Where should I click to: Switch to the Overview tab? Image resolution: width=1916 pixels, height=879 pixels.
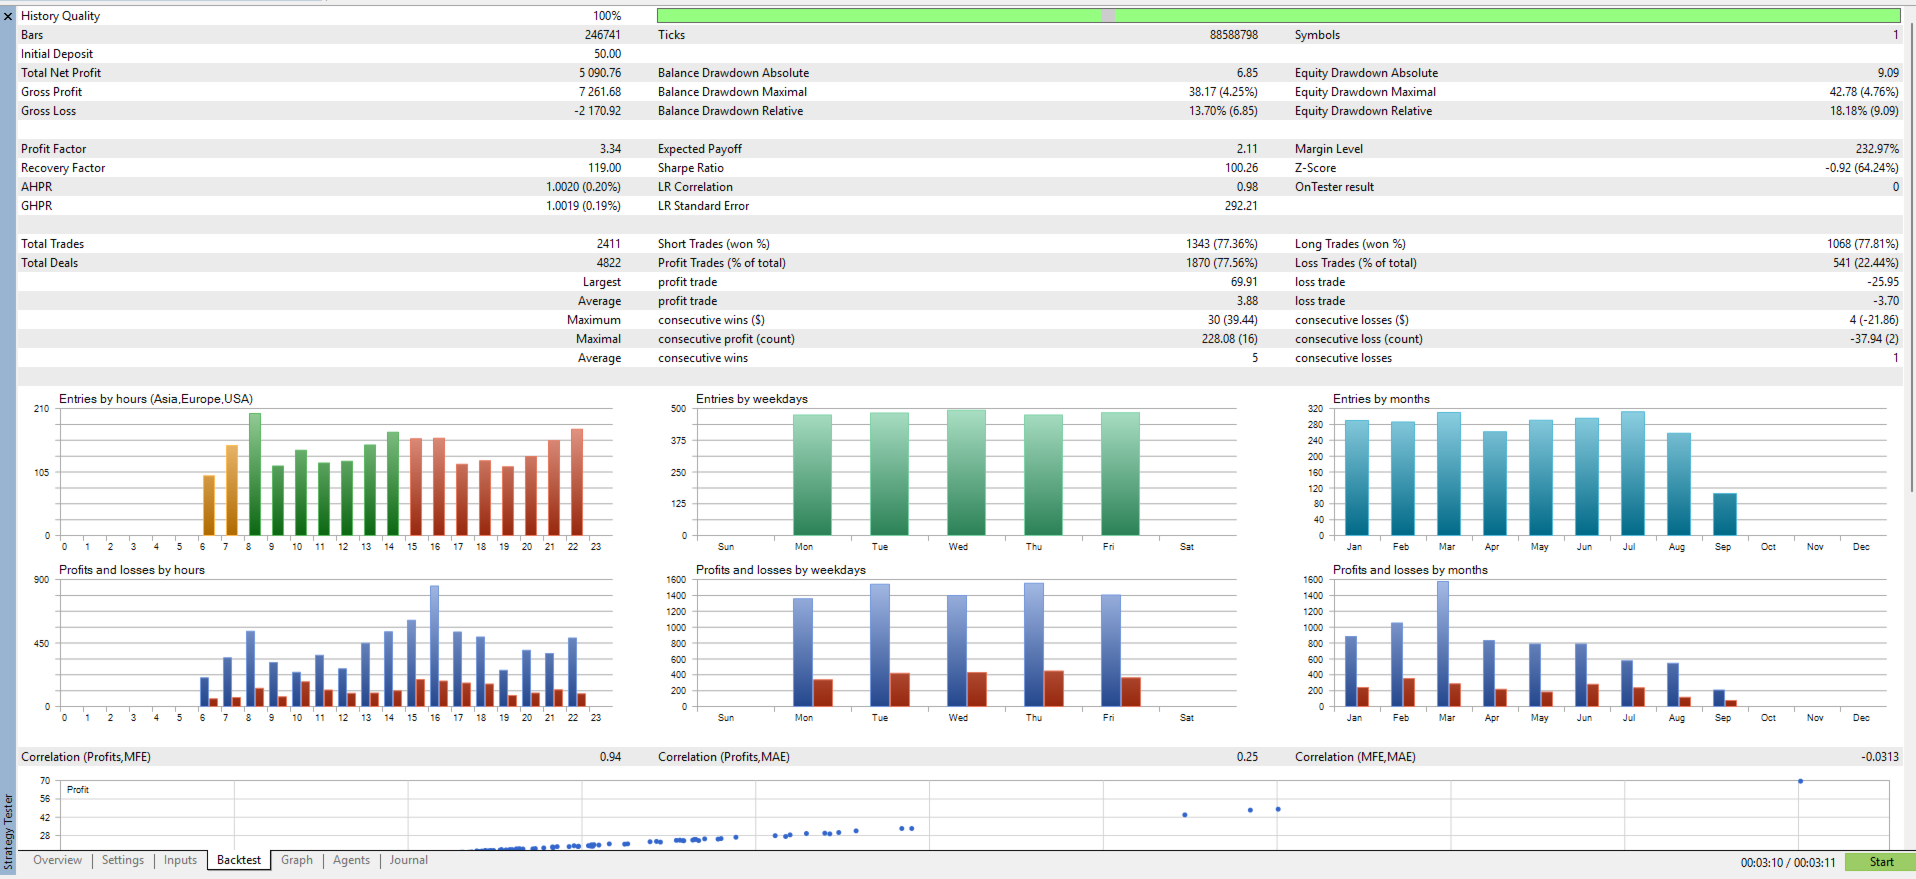[x=57, y=860]
